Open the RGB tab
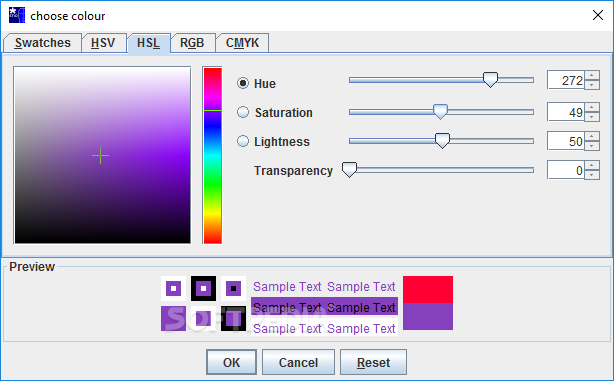 (x=192, y=43)
